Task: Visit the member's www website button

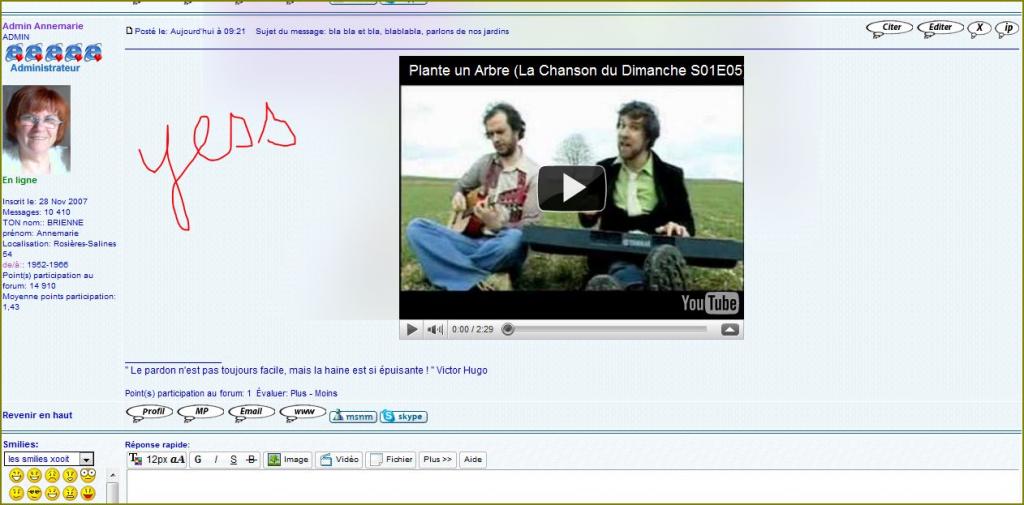Action: tap(303, 413)
